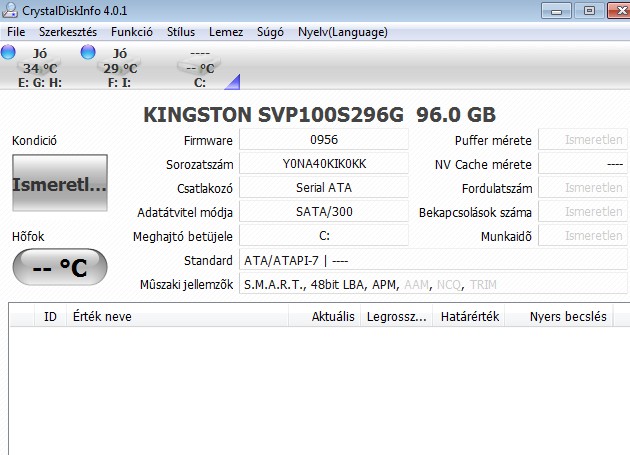
Task: Click the Standard field ATA/ATAPI-7
Action: [x=433, y=260]
